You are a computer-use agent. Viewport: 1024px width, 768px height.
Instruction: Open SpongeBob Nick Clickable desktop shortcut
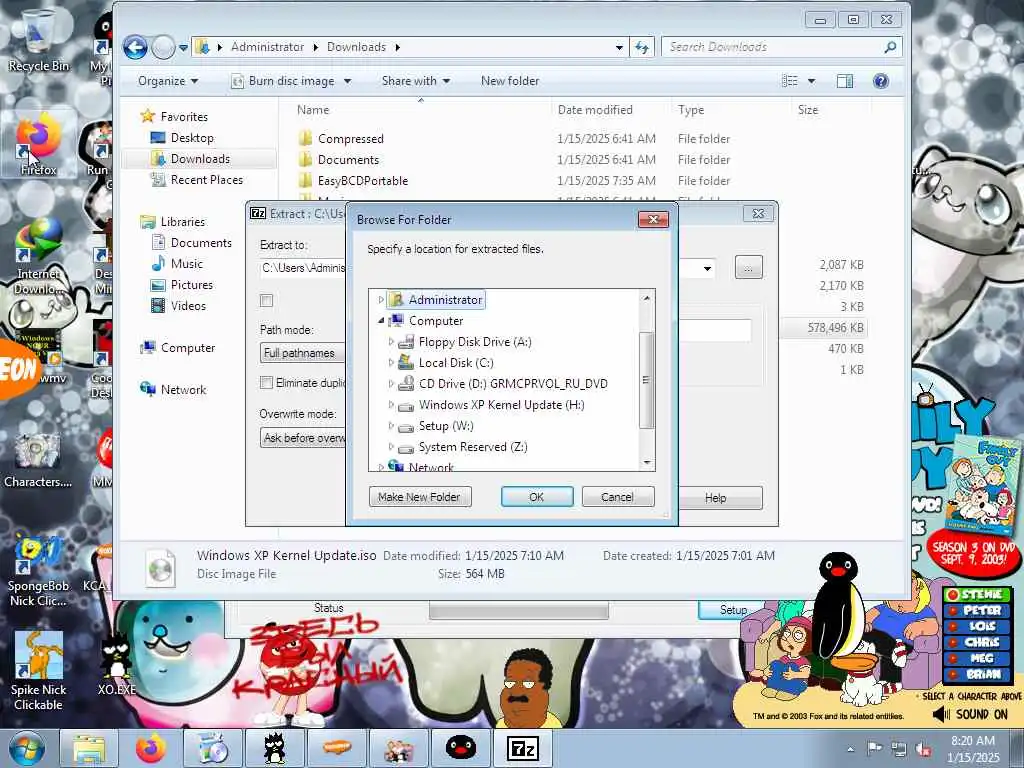[38, 571]
